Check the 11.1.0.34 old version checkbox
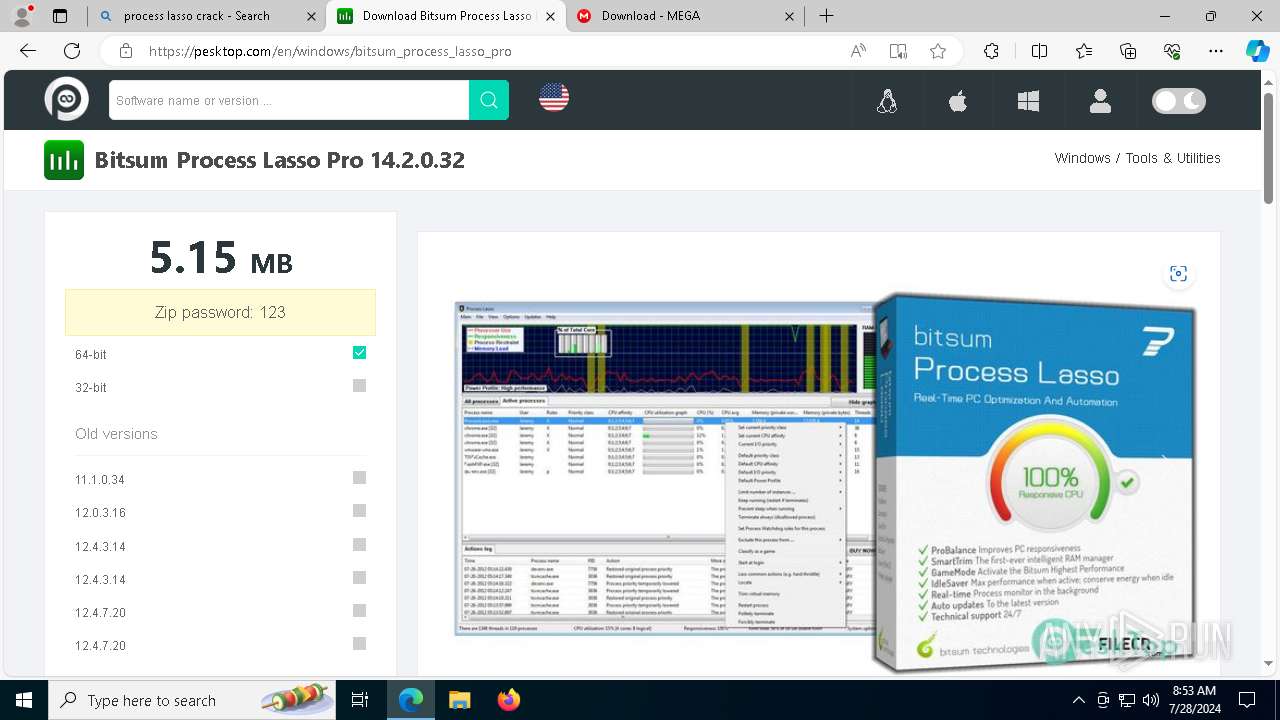The width and height of the screenshot is (1280, 720). (x=359, y=478)
